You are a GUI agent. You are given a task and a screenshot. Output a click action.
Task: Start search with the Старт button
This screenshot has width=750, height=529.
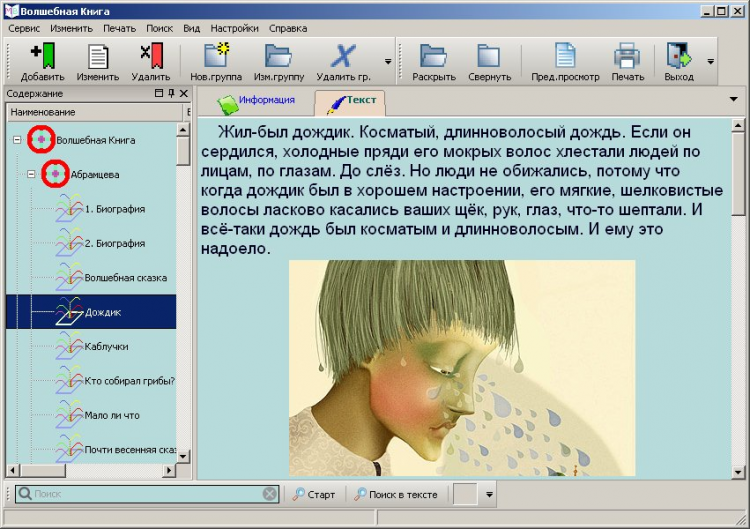click(x=314, y=495)
